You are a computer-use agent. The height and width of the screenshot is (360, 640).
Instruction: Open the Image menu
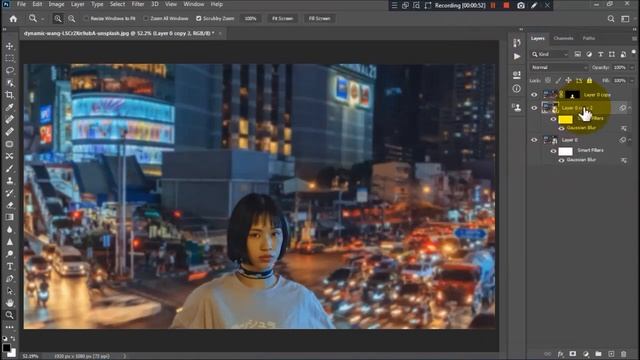coord(56,4)
